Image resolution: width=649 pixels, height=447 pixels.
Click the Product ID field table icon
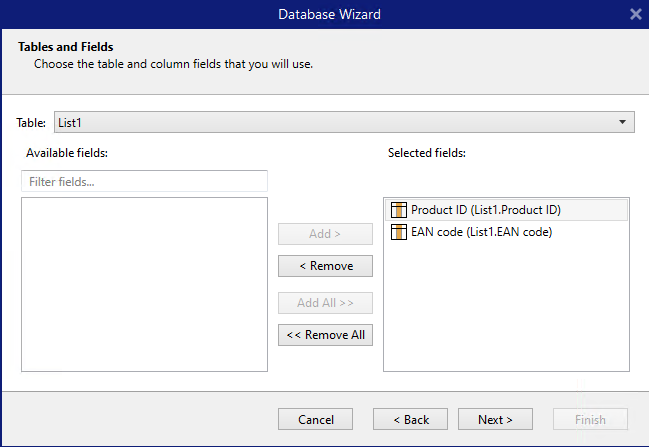coord(398,210)
